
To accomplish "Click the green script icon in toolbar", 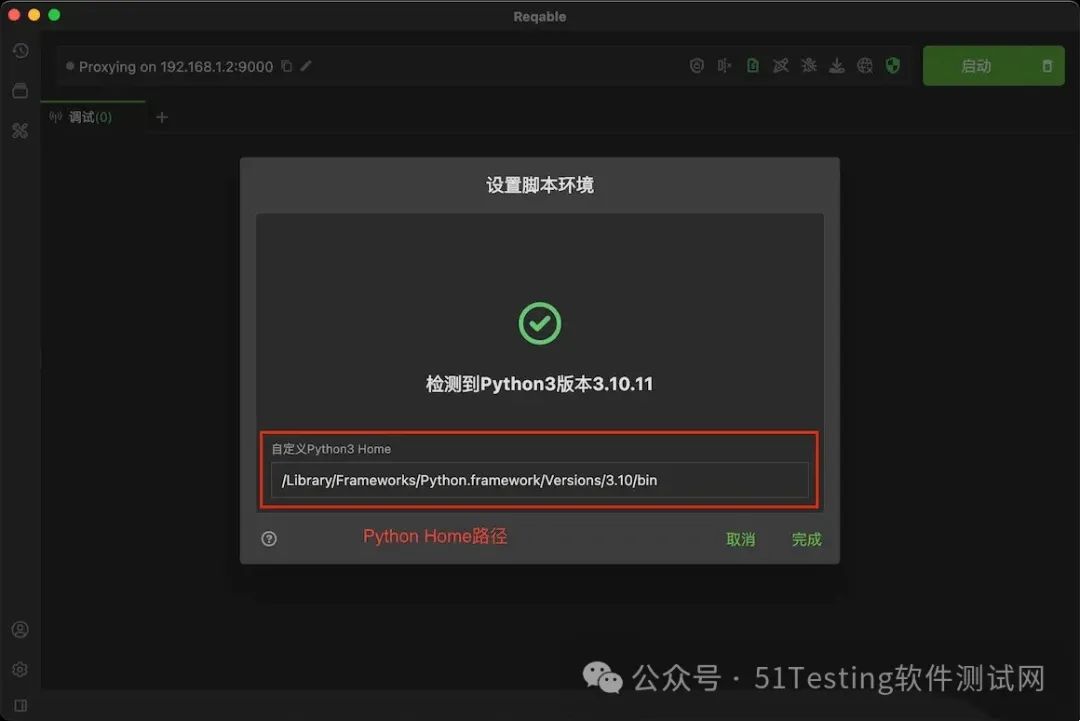I will point(753,65).
